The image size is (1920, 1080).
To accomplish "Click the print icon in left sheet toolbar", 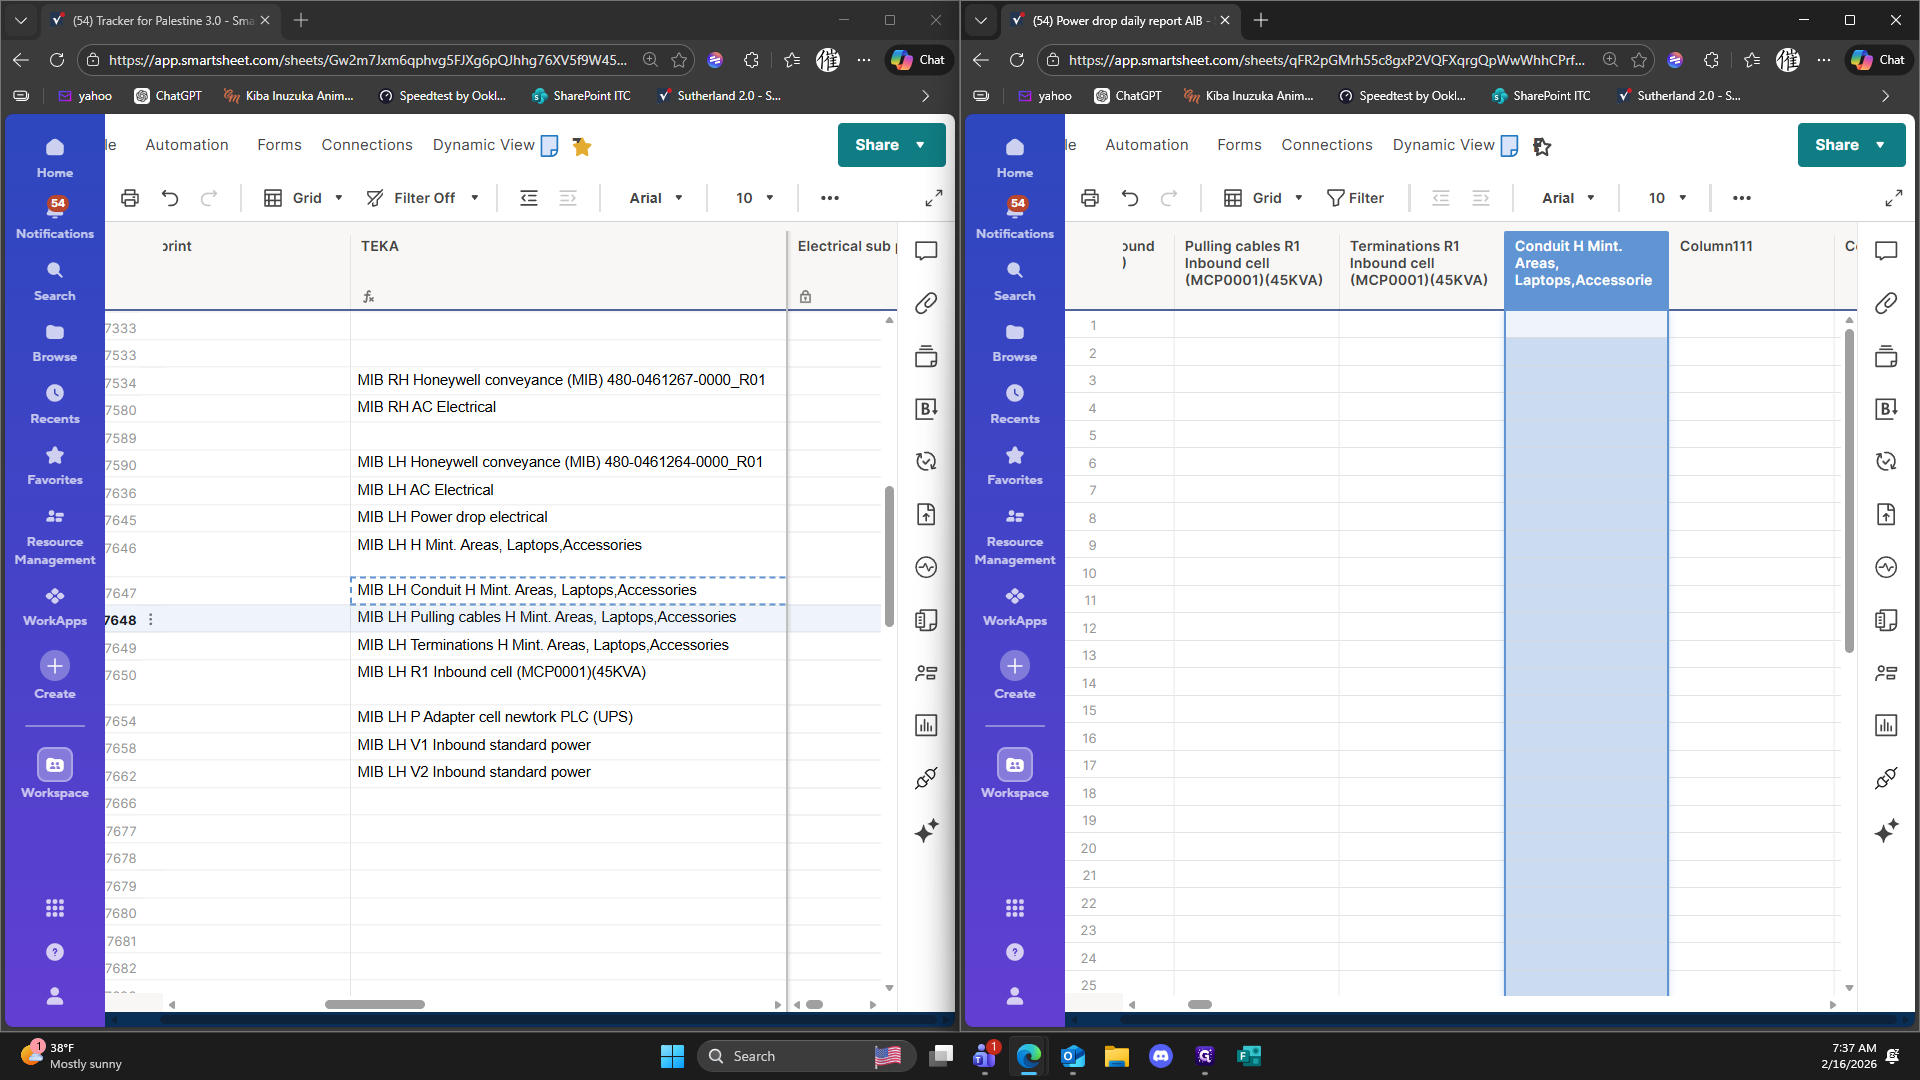I will (x=130, y=198).
